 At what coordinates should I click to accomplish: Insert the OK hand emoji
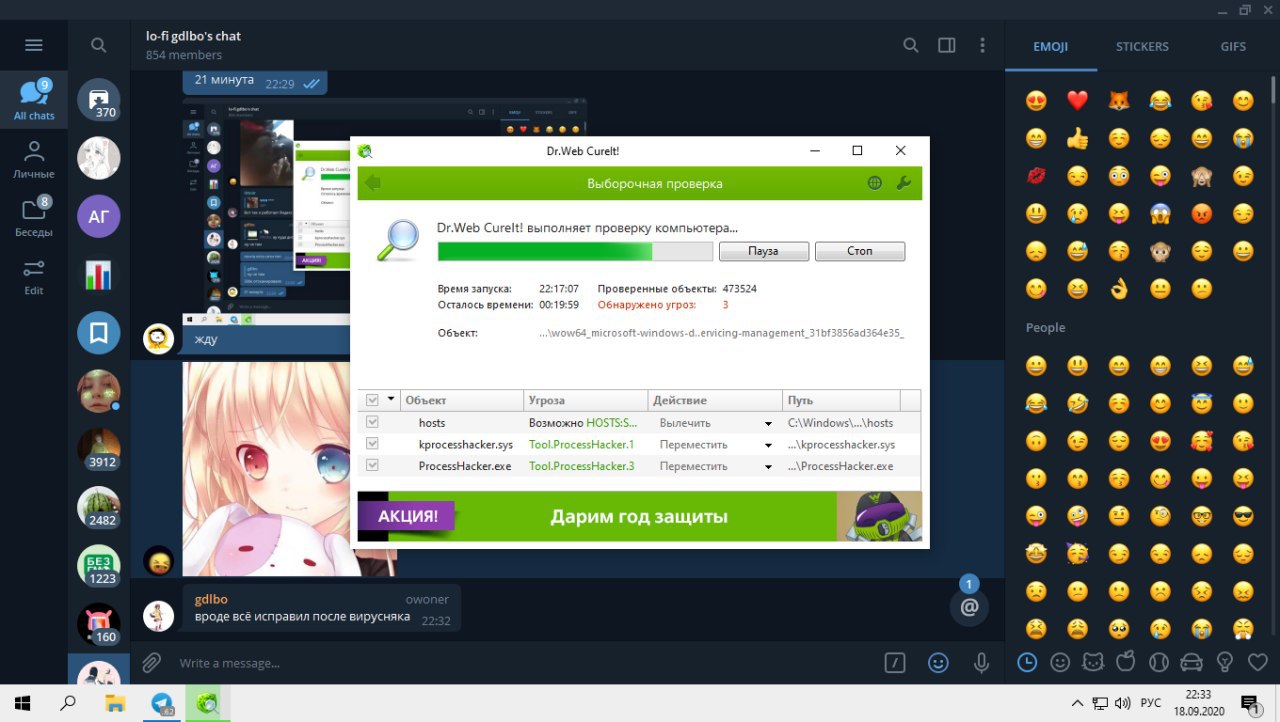1118,289
